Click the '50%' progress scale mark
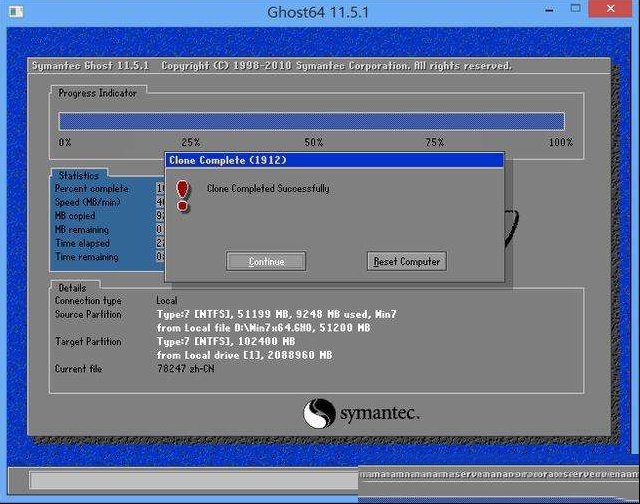 tap(313, 142)
